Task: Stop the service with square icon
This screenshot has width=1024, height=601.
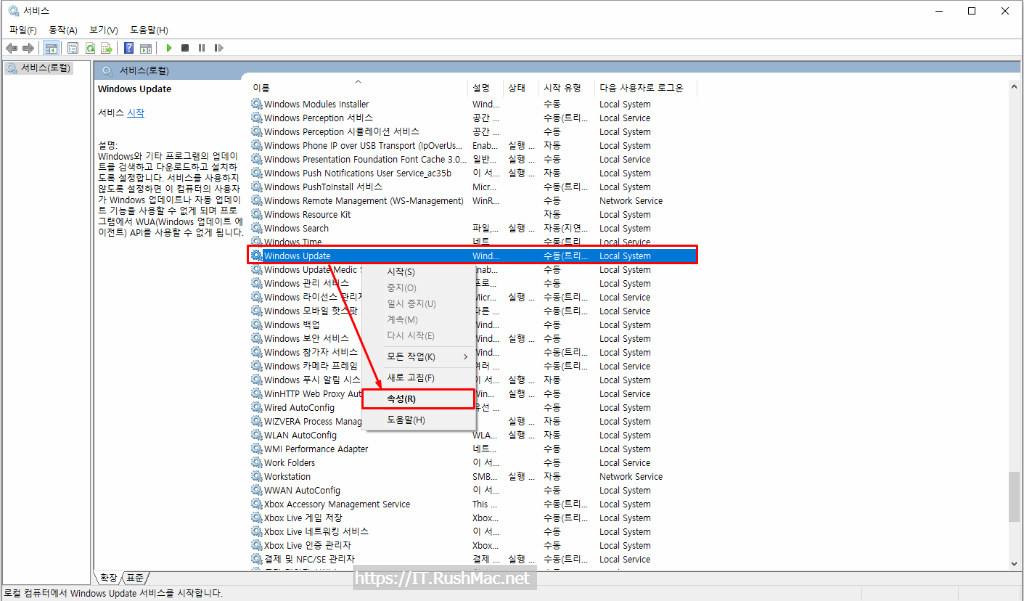Action: (185, 48)
